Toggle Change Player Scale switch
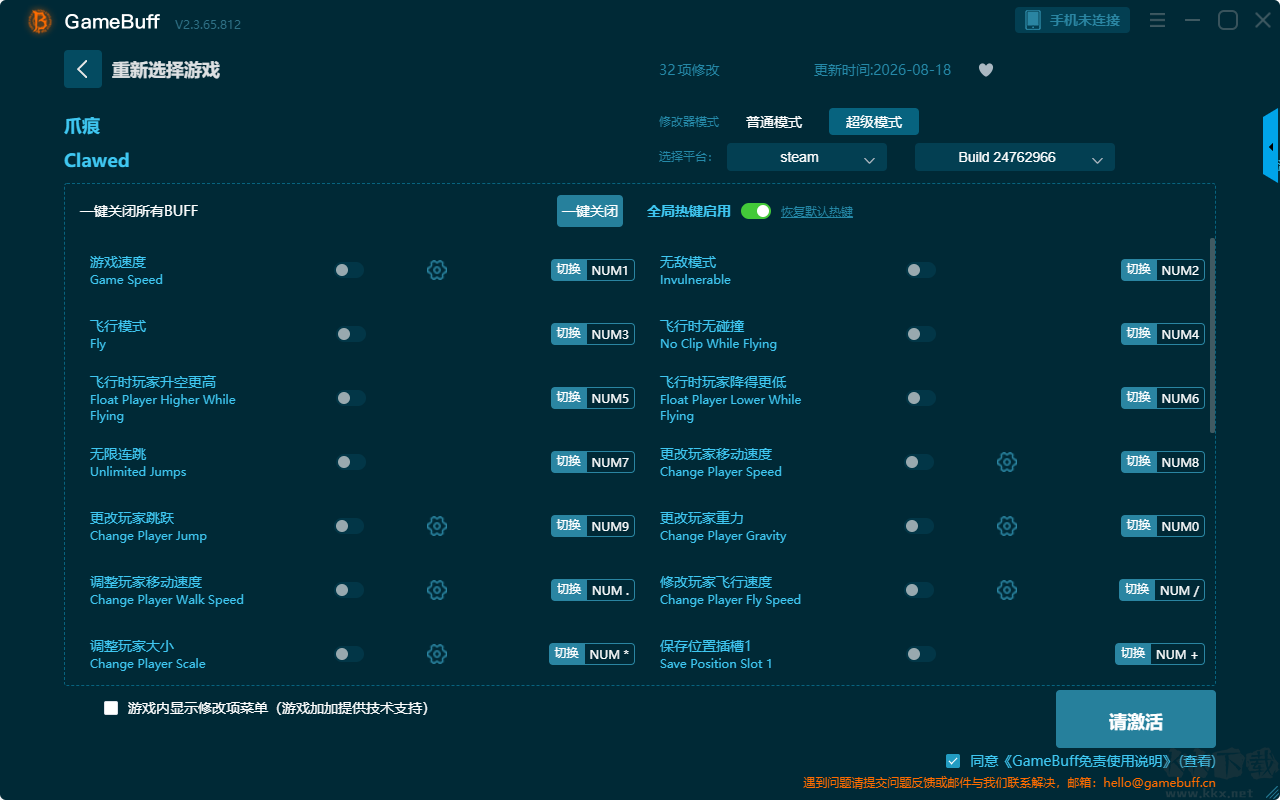The image size is (1280, 800). coord(349,654)
